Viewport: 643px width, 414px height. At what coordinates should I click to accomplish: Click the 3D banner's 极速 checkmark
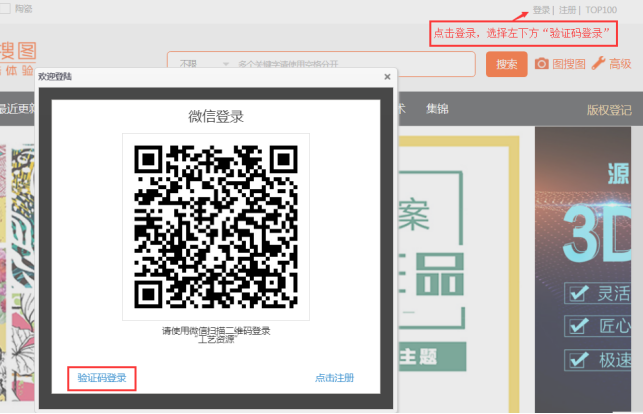point(579,359)
